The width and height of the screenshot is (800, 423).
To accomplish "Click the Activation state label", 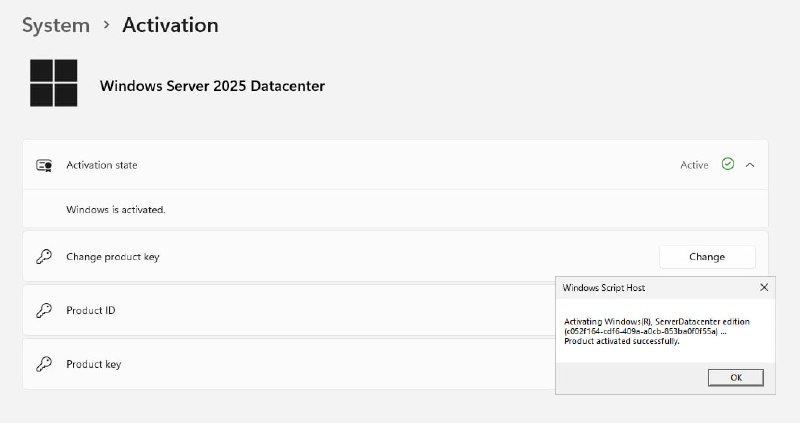I will tap(102, 165).
